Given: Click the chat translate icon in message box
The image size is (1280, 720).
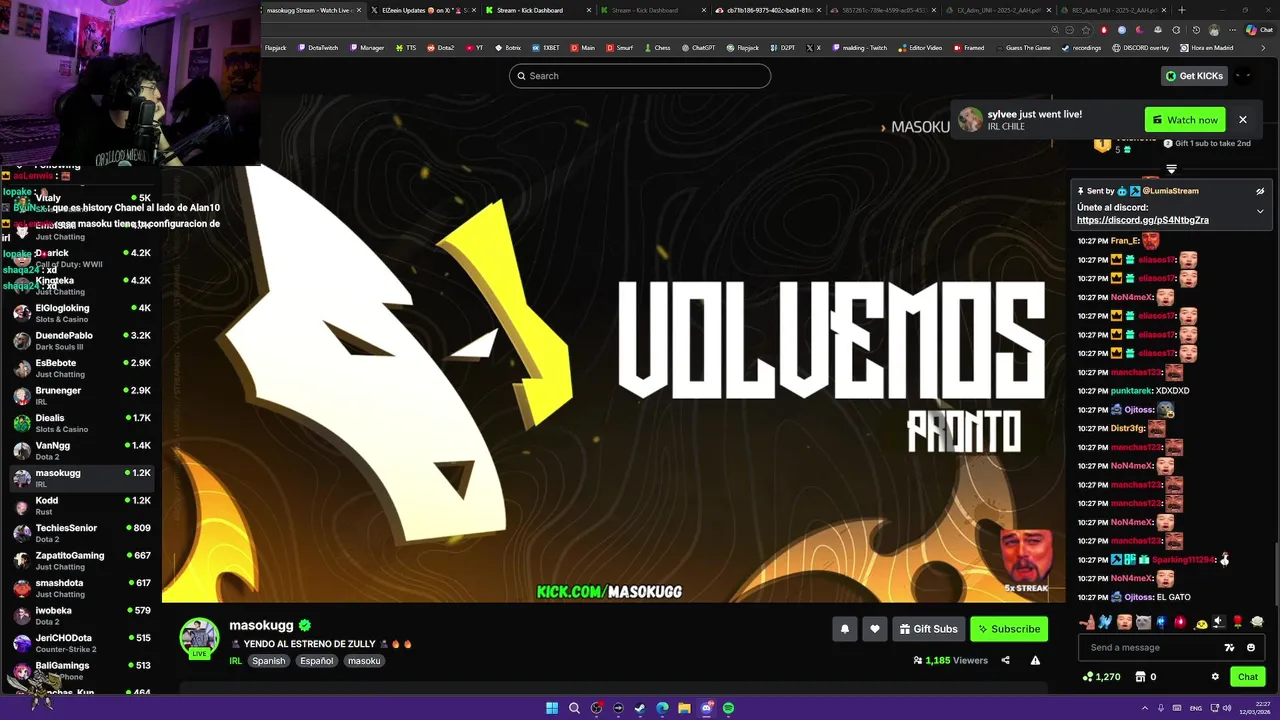Looking at the screenshot, I should point(1229,647).
